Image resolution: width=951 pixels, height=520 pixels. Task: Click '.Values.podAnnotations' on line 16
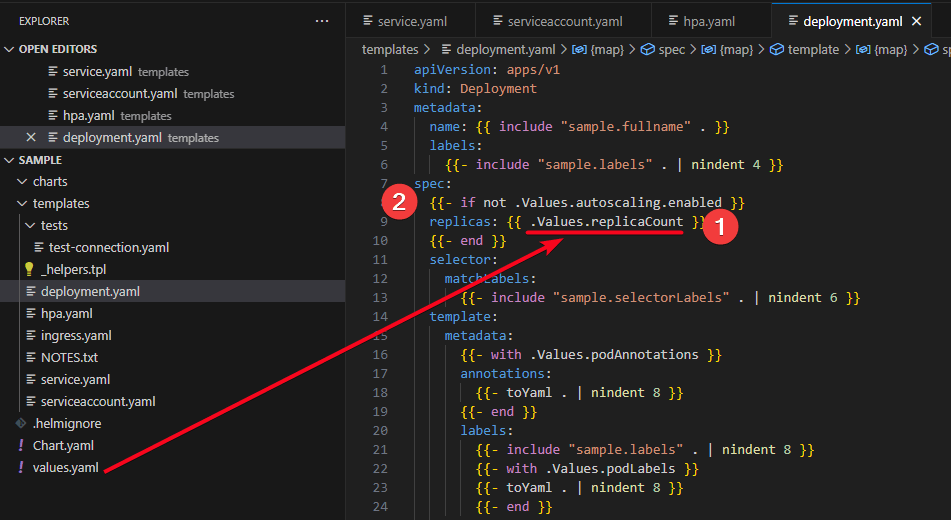pyautogui.click(x=614, y=354)
